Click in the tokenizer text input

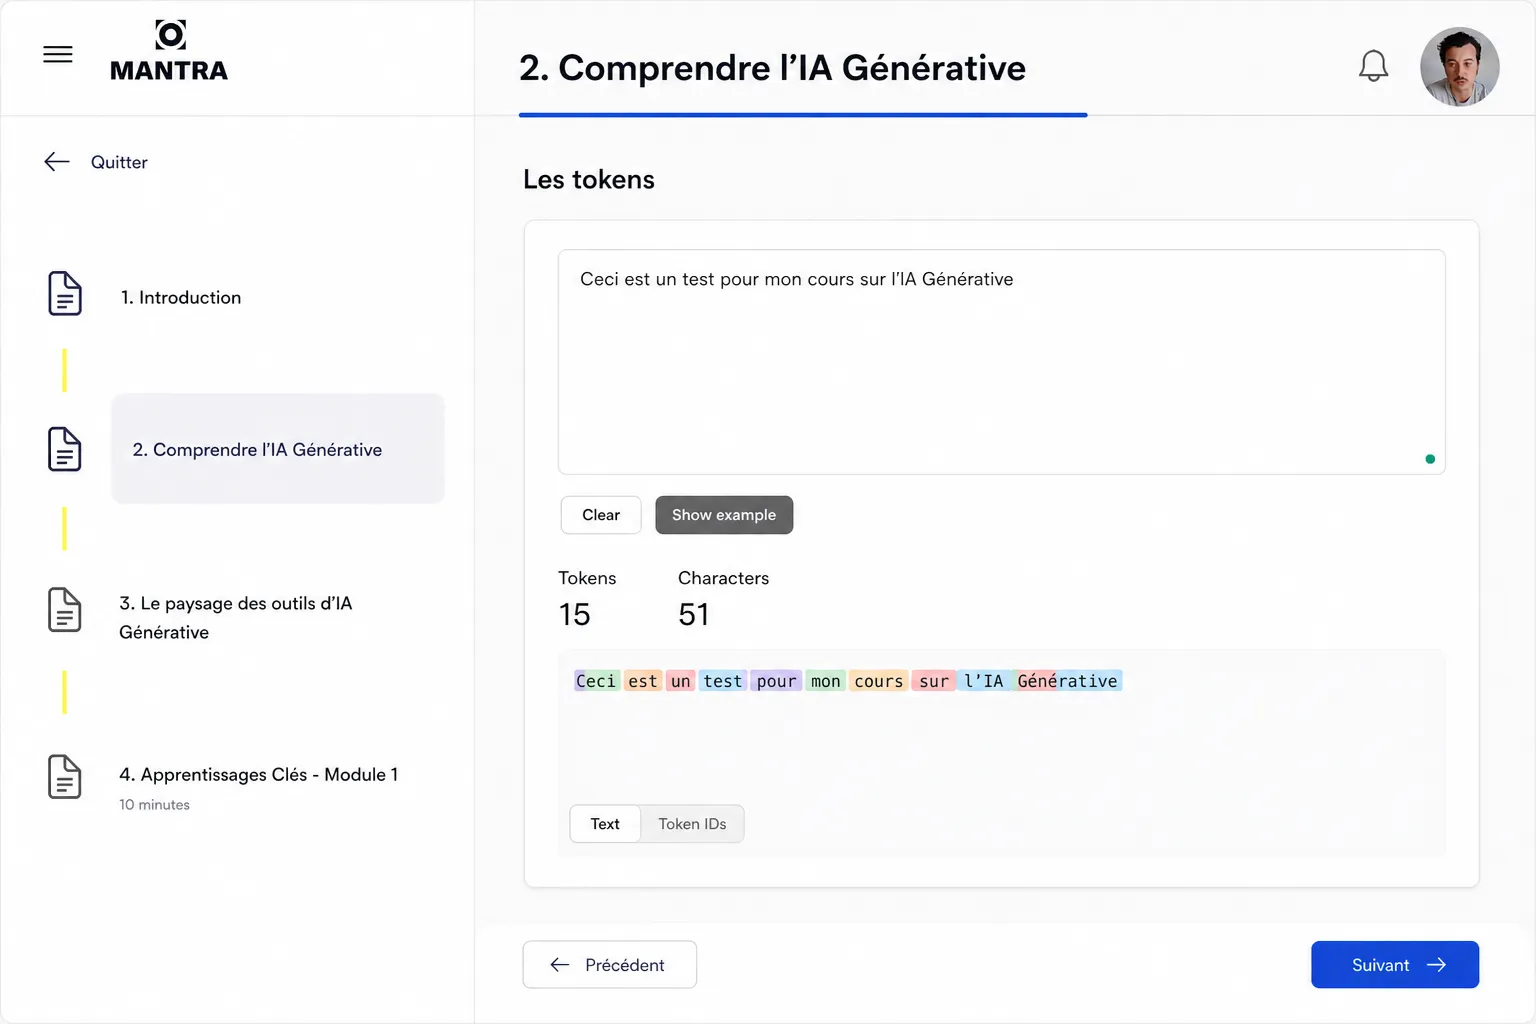pos(1002,362)
